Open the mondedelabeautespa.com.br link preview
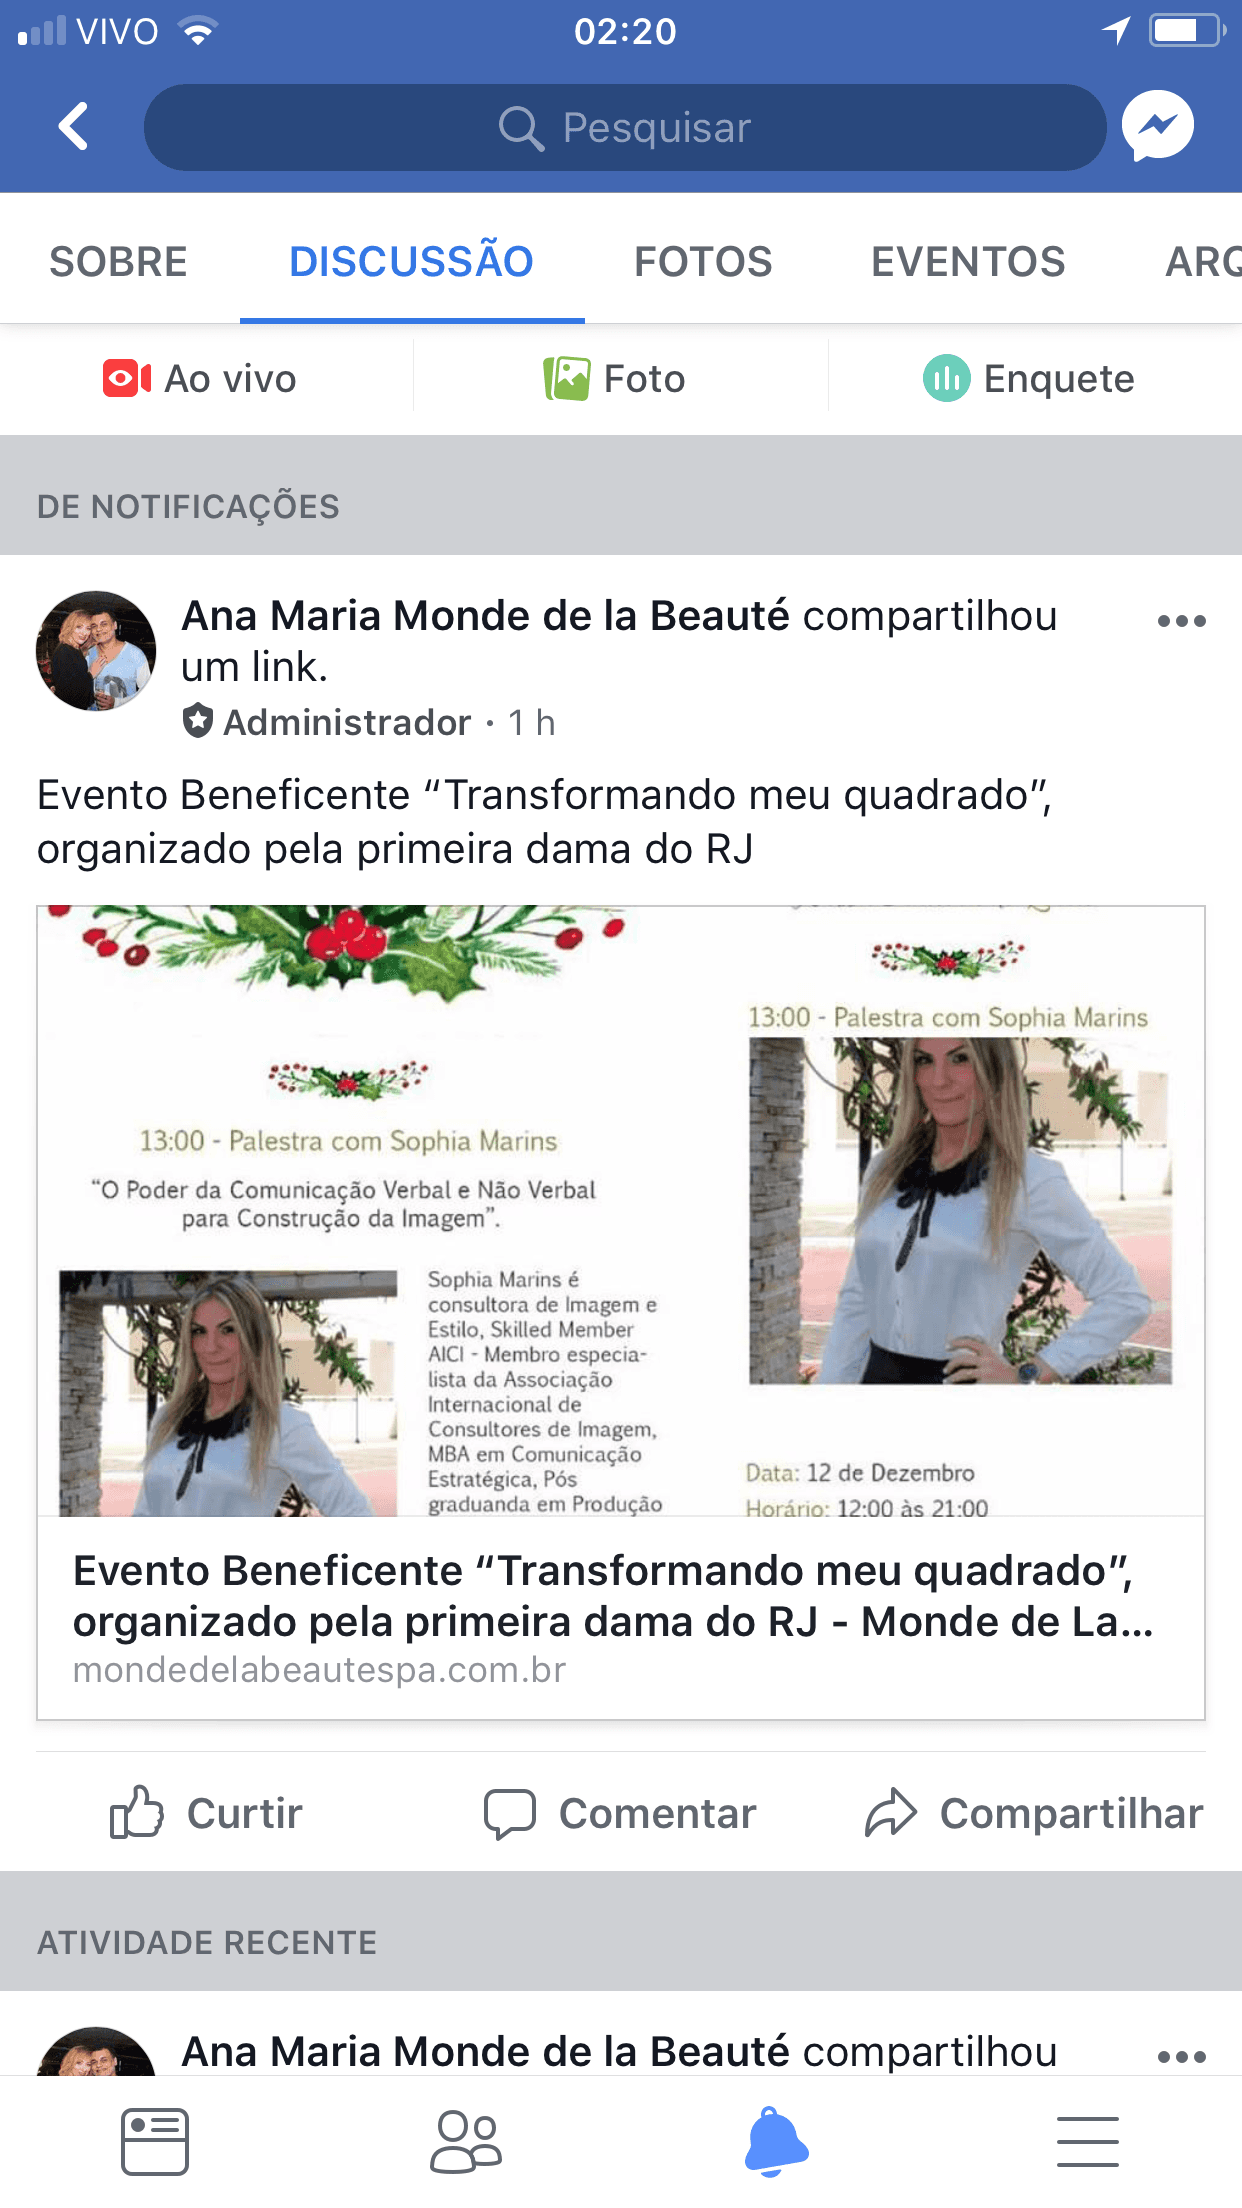The height and width of the screenshot is (2208, 1242). pyautogui.click(x=621, y=1313)
